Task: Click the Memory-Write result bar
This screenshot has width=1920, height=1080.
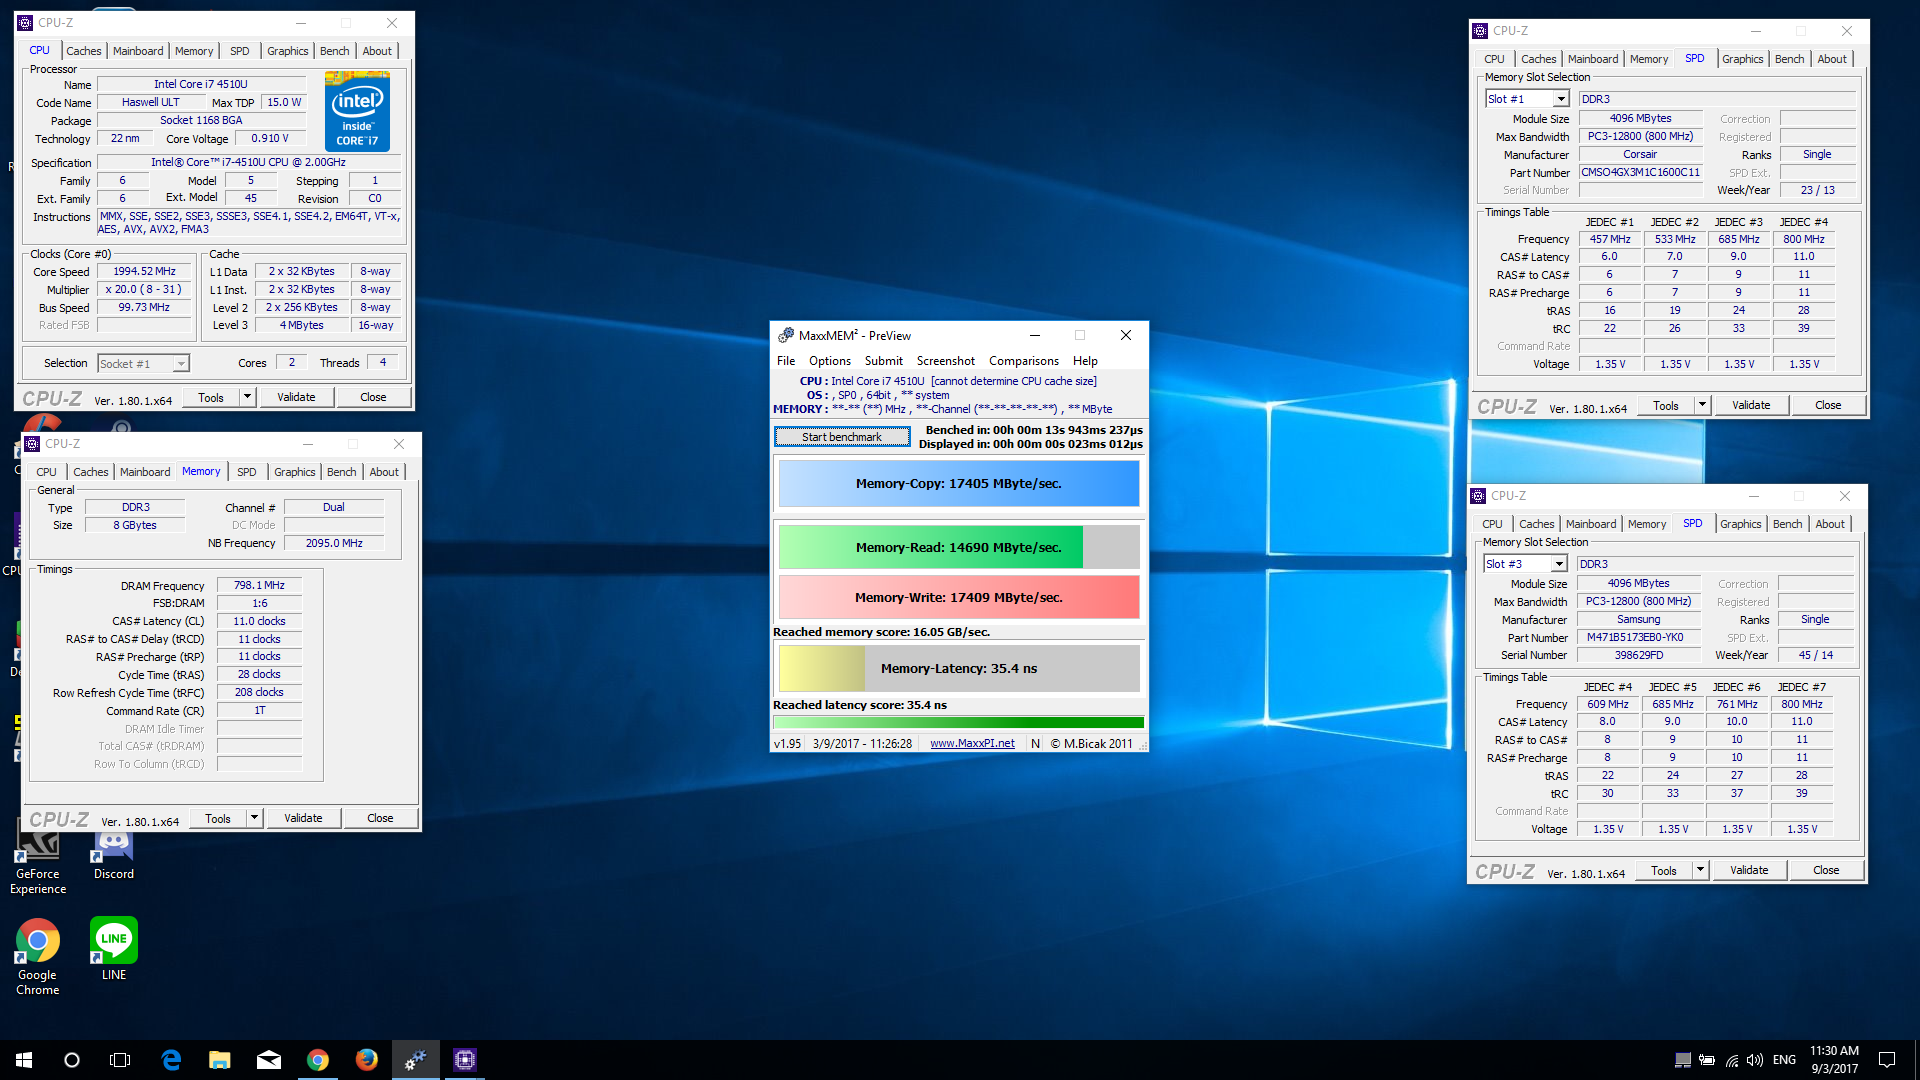Action: (x=959, y=597)
